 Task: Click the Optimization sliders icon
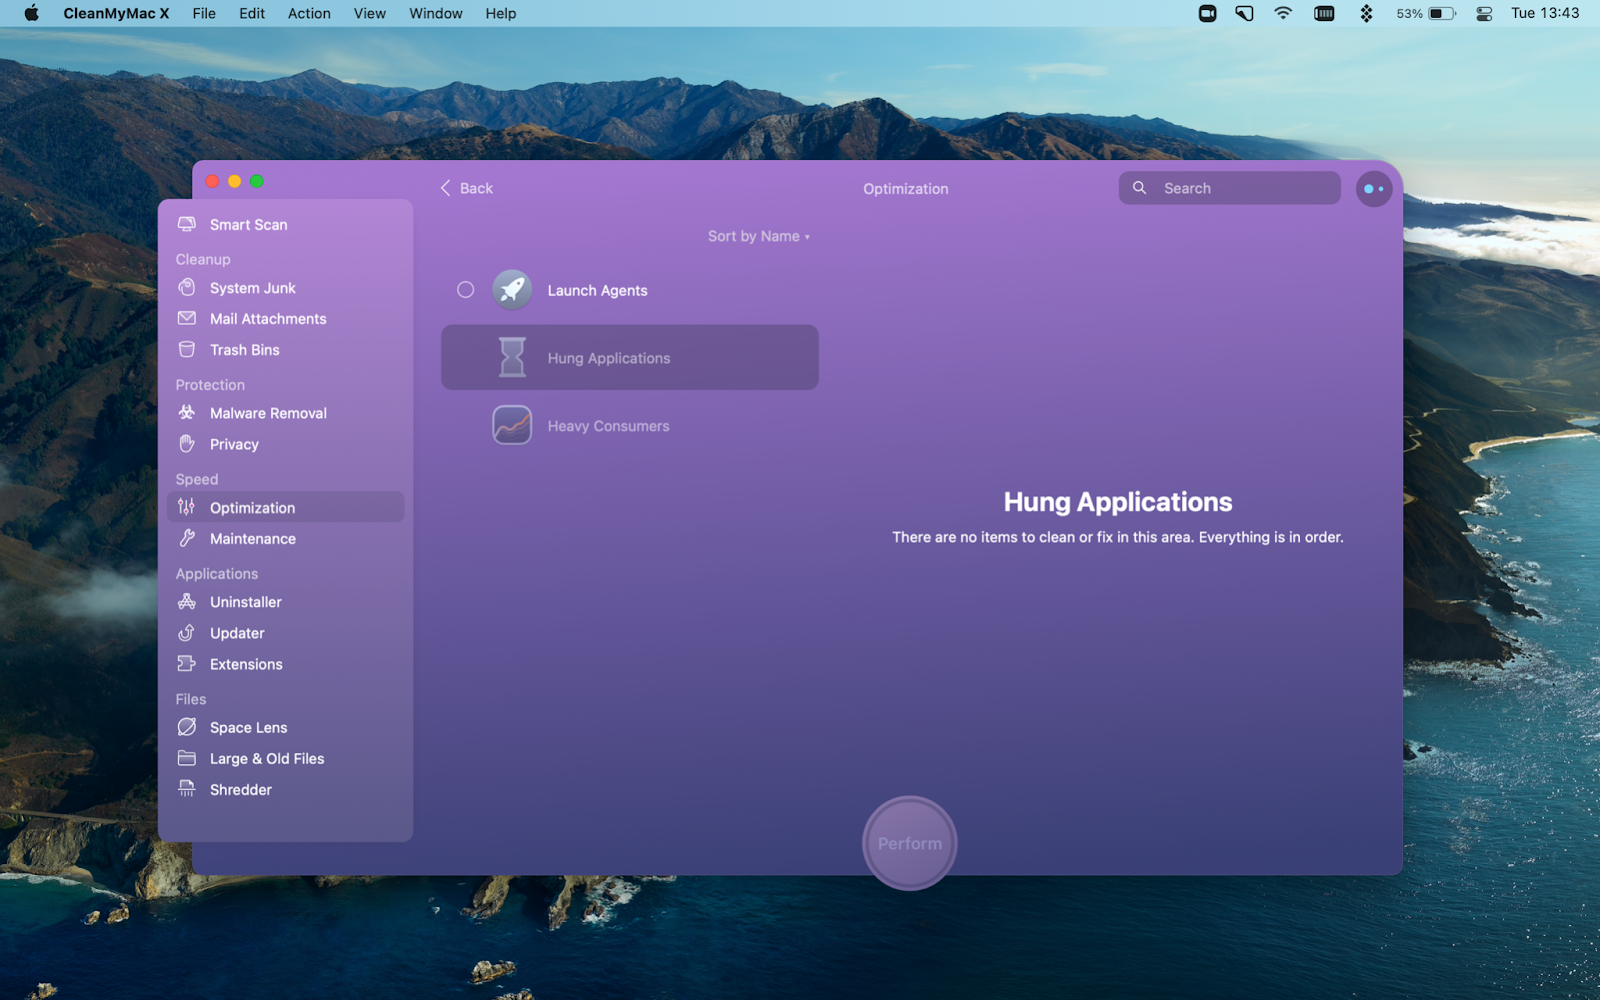[x=187, y=507]
